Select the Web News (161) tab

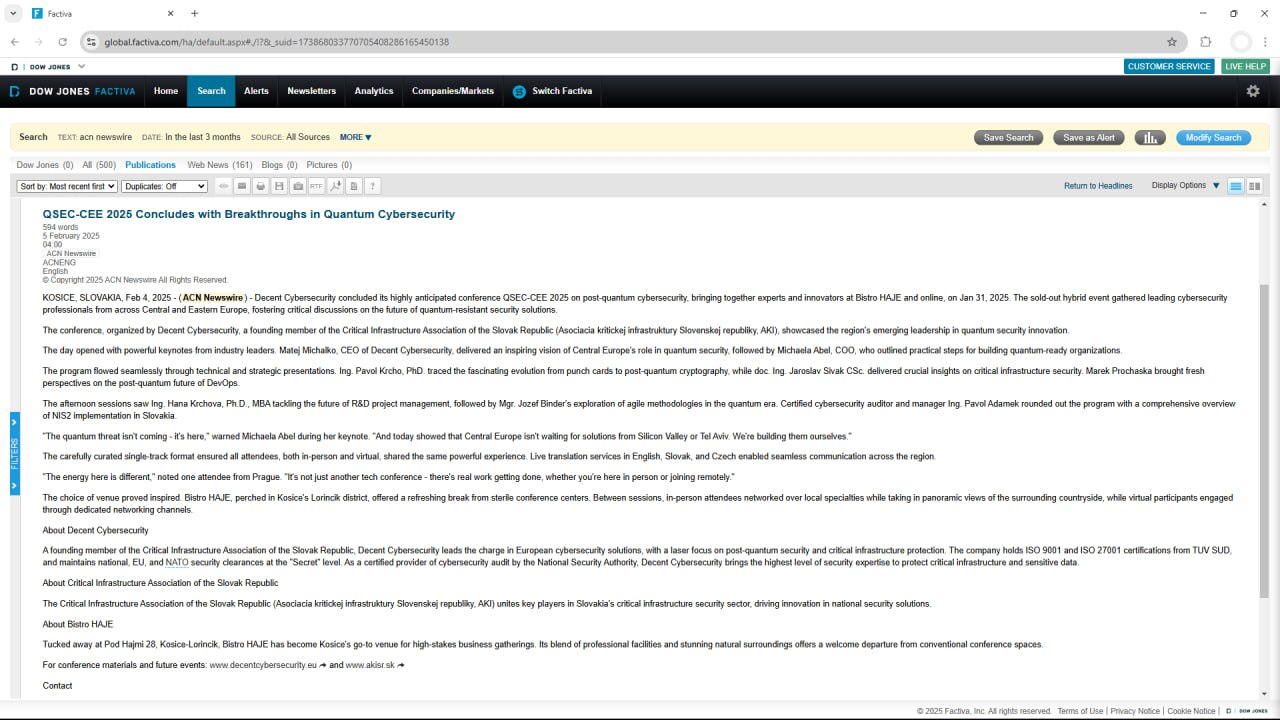point(220,165)
